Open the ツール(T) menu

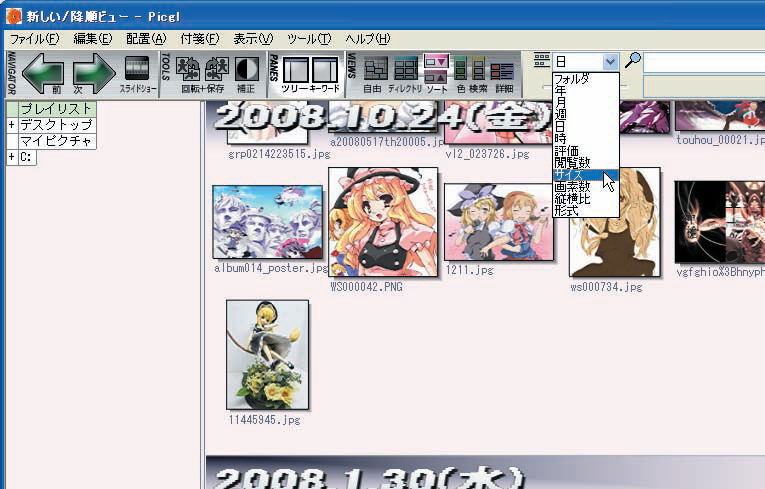(x=309, y=39)
